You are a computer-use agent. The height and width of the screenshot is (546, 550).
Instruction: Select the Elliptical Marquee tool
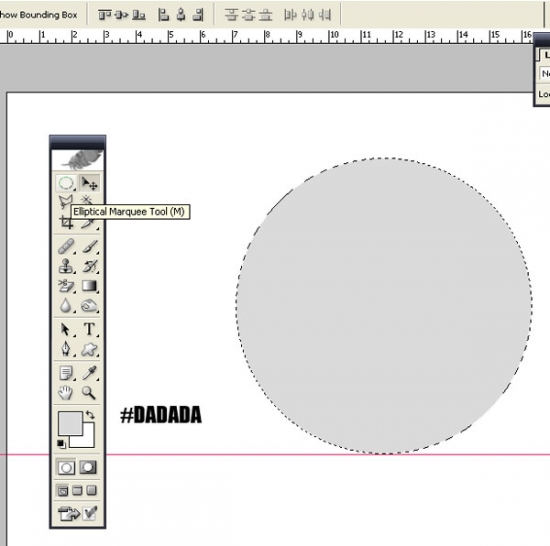click(x=66, y=183)
